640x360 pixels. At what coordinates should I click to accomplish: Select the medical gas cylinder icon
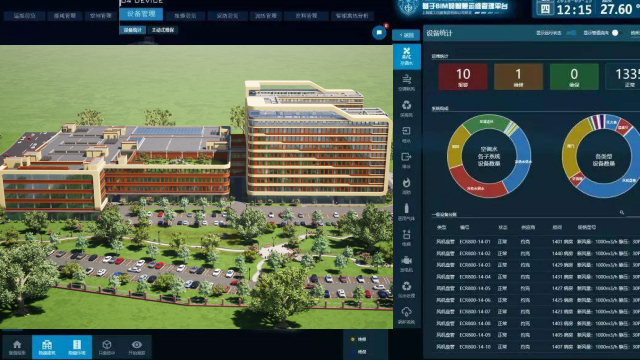(x=407, y=211)
